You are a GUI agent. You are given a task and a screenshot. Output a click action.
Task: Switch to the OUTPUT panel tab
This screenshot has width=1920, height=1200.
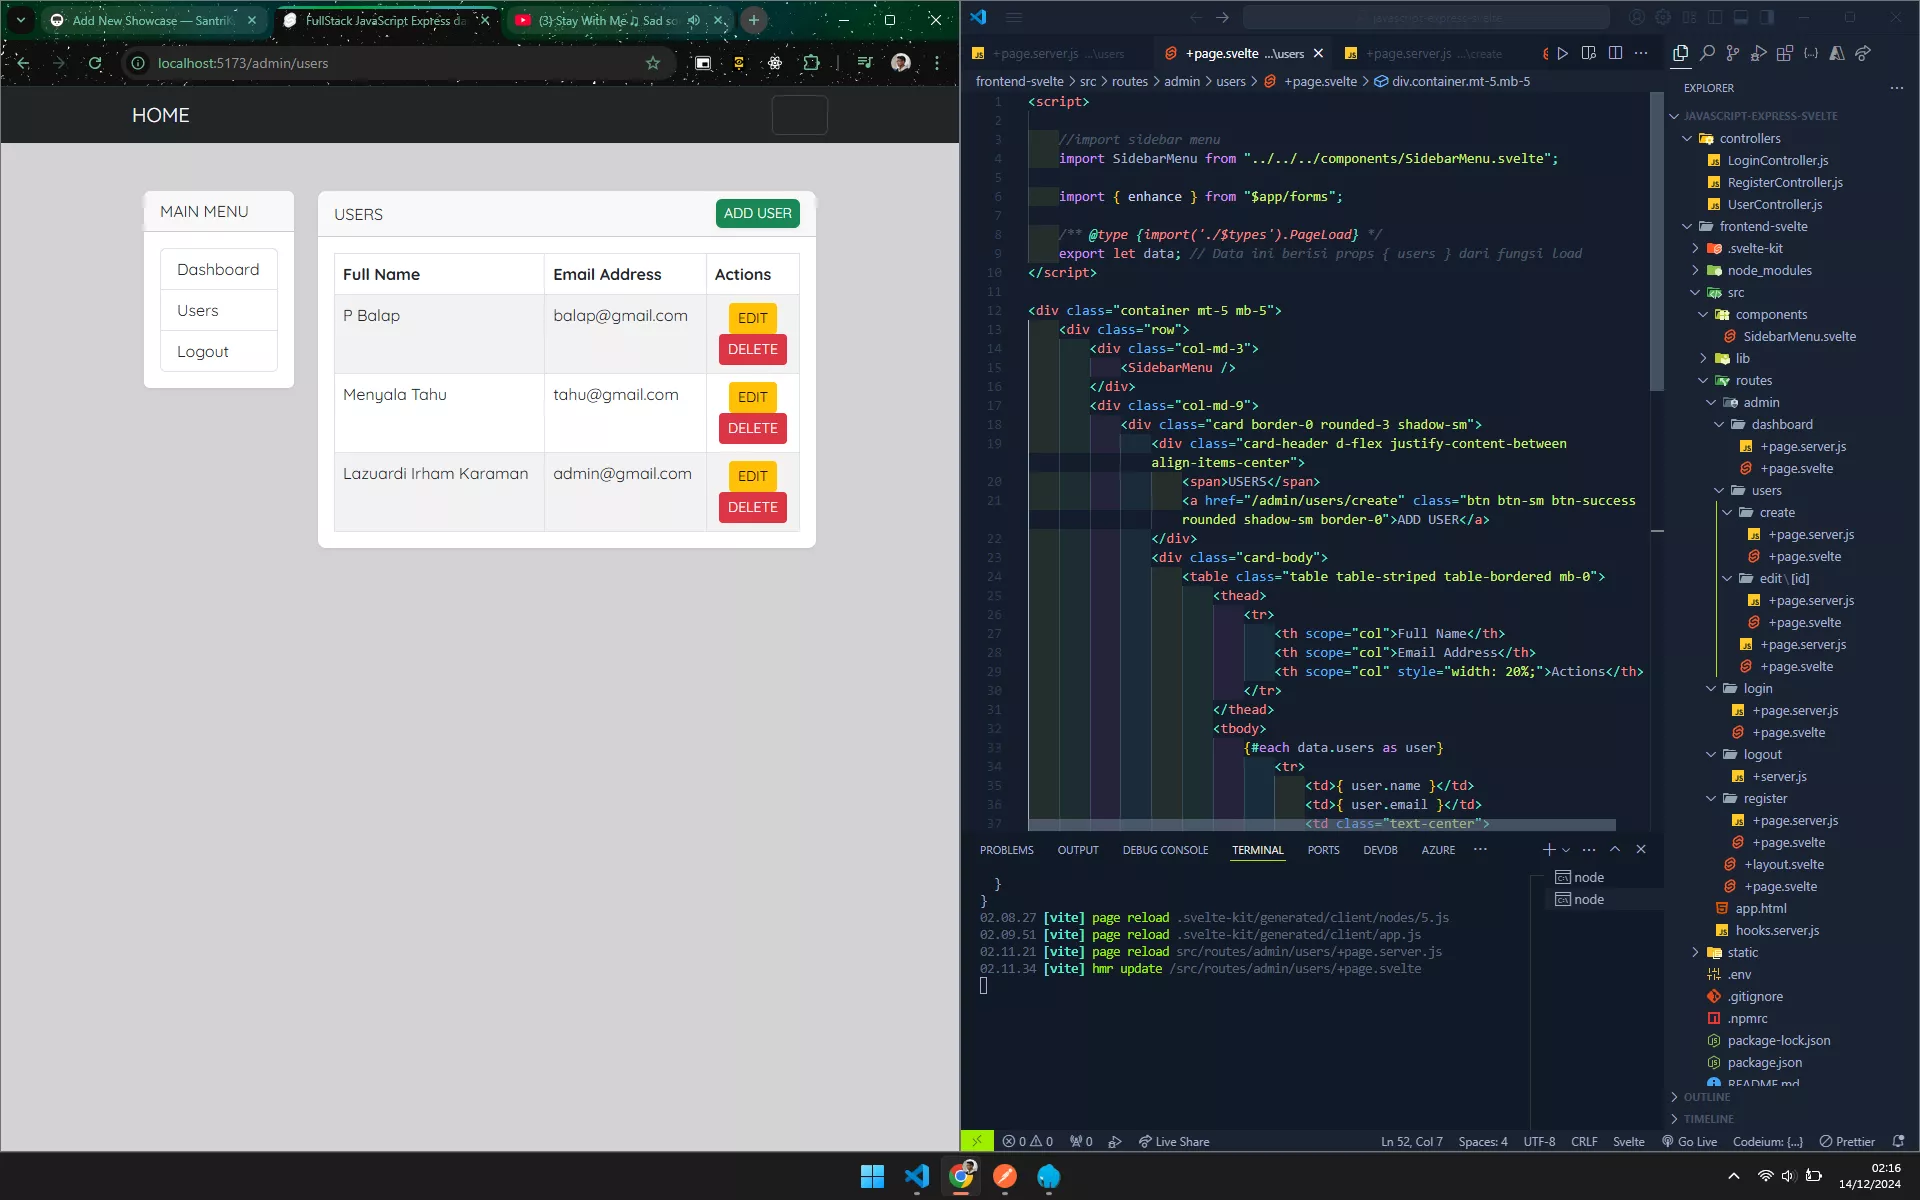pyautogui.click(x=1078, y=850)
